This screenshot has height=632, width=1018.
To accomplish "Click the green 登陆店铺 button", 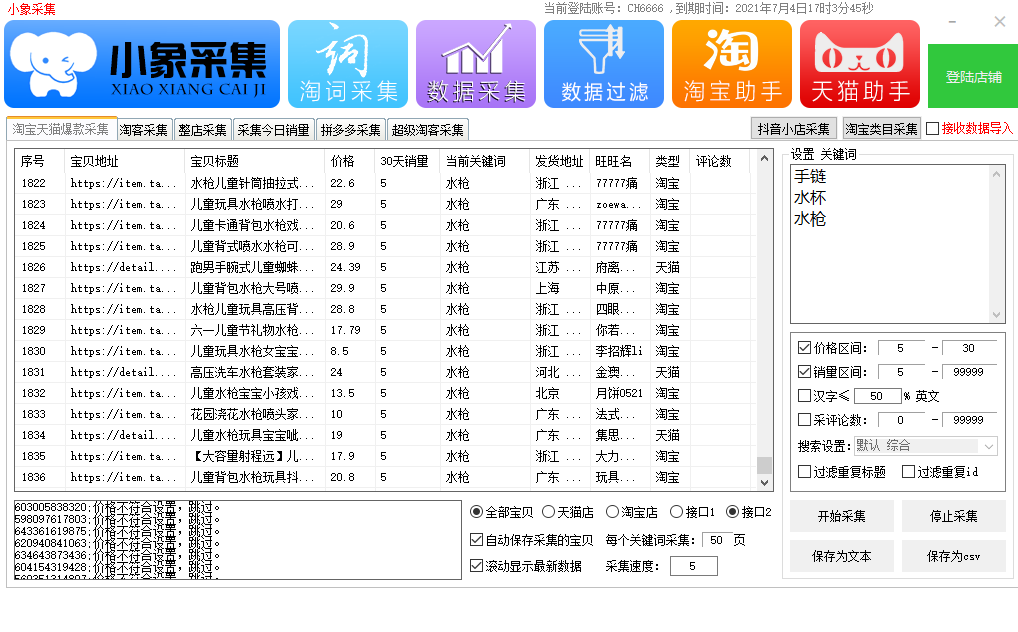I will 973,77.
